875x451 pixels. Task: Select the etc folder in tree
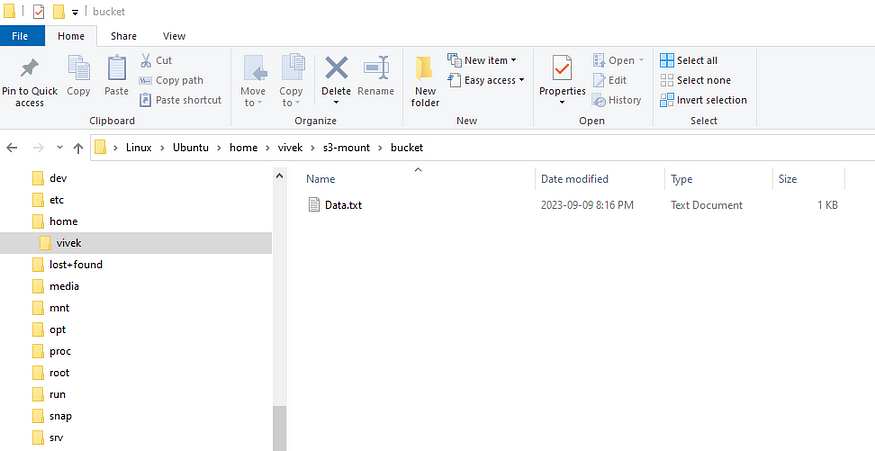coord(56,200)
